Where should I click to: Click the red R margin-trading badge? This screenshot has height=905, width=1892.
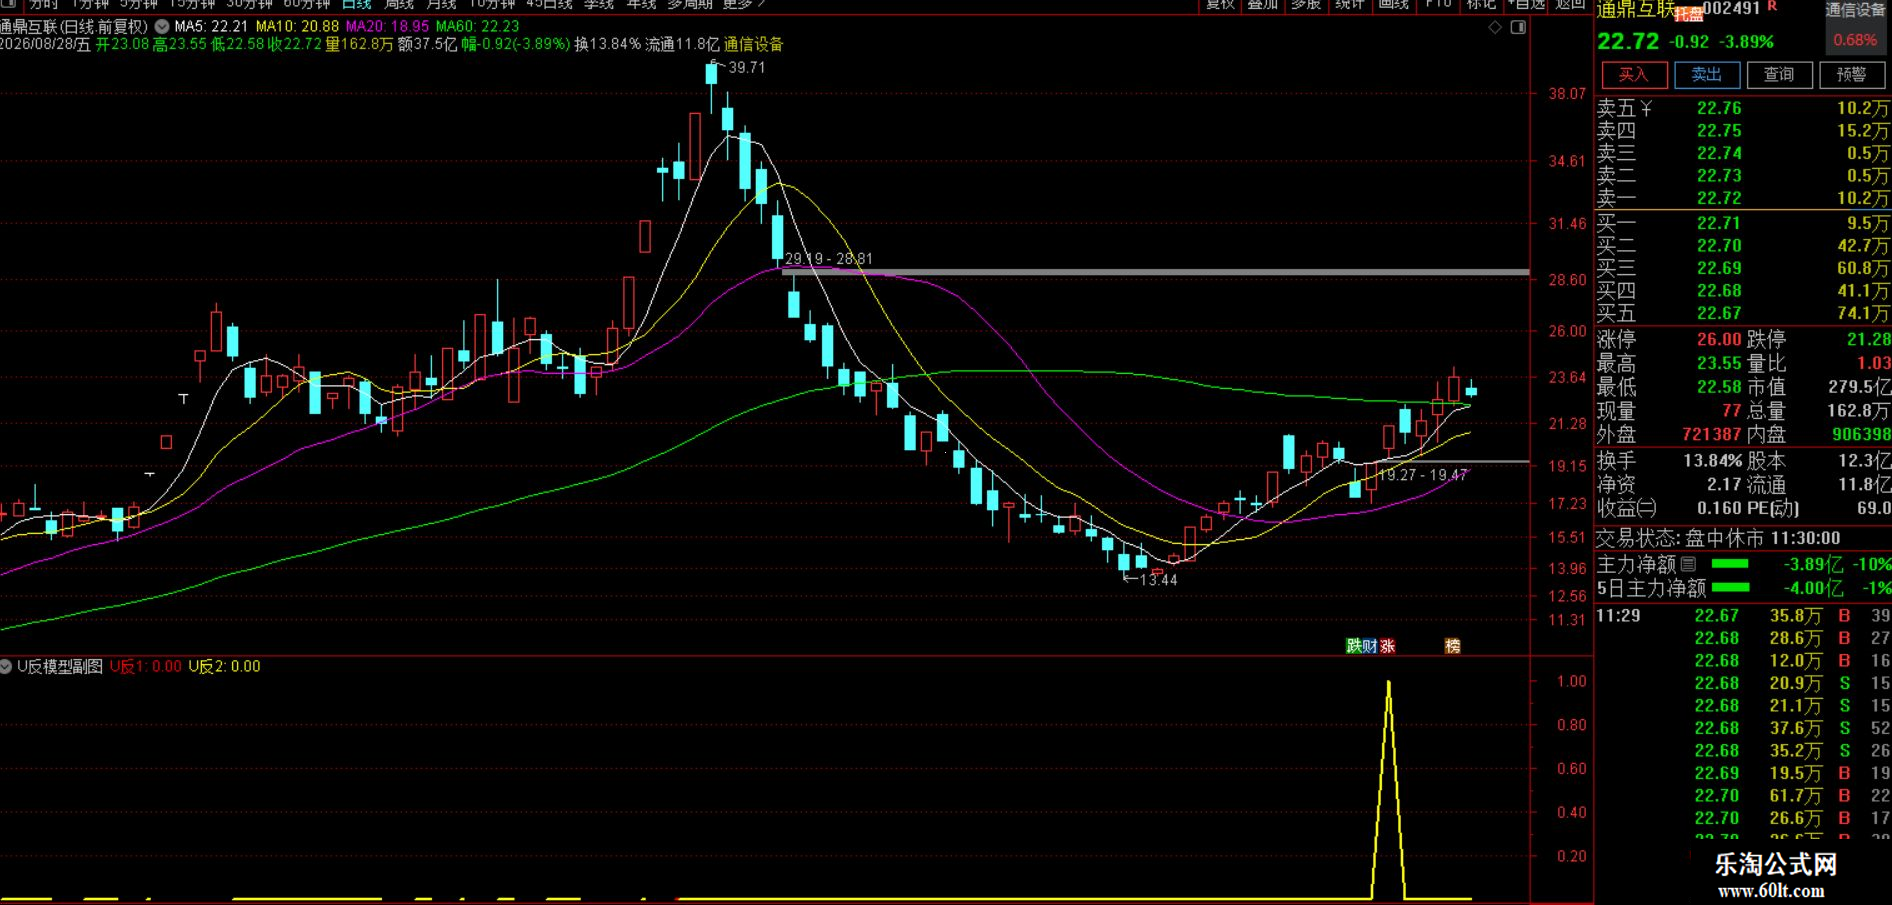pos(1772,7)
